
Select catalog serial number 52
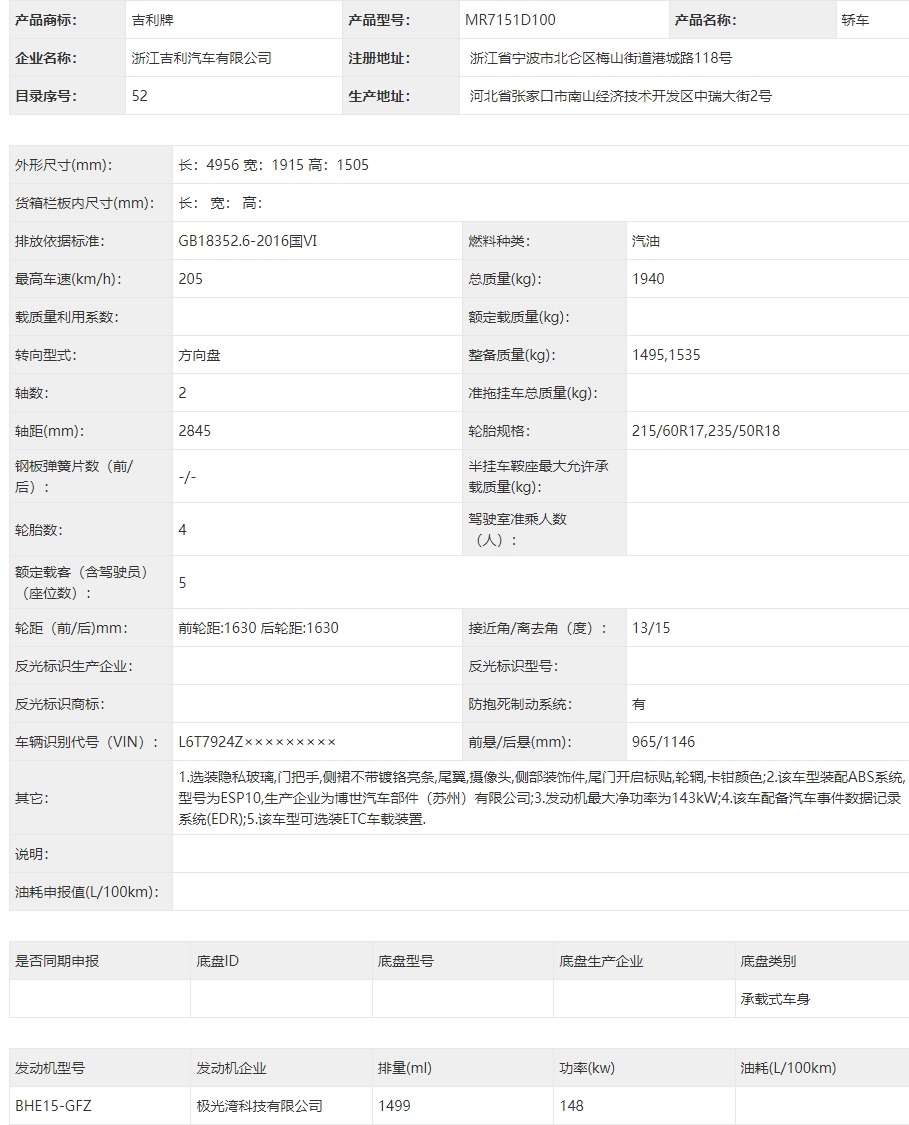(140, 96)
